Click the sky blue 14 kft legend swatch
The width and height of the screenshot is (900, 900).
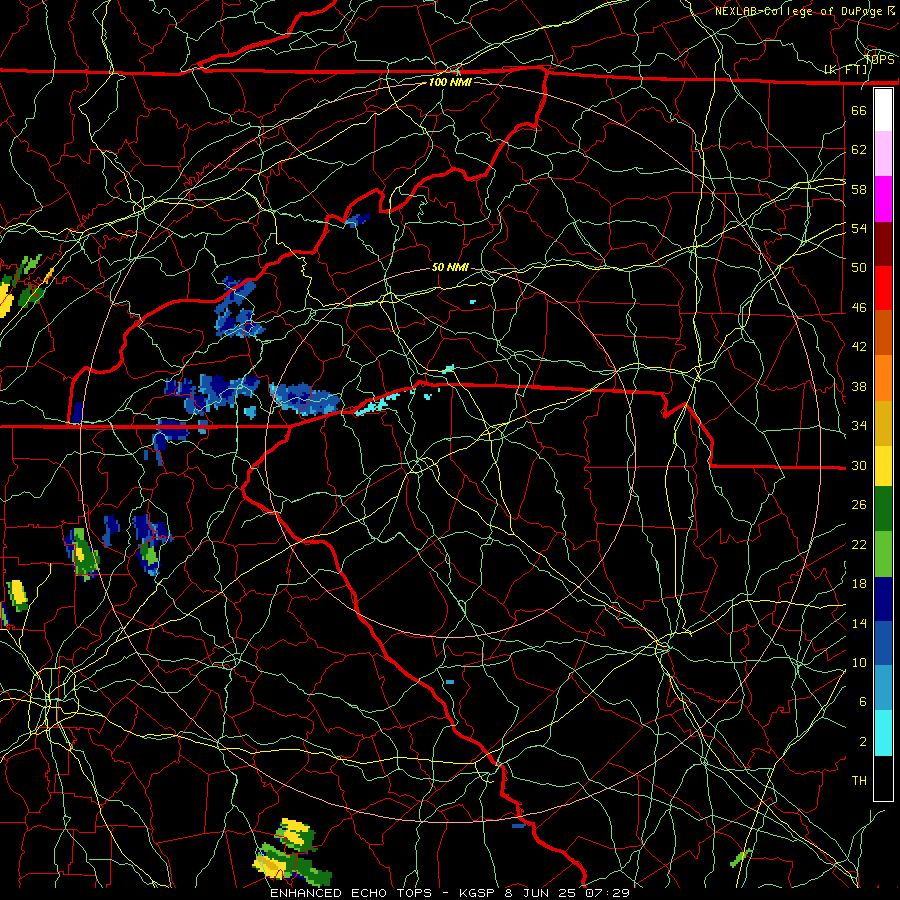883,688
